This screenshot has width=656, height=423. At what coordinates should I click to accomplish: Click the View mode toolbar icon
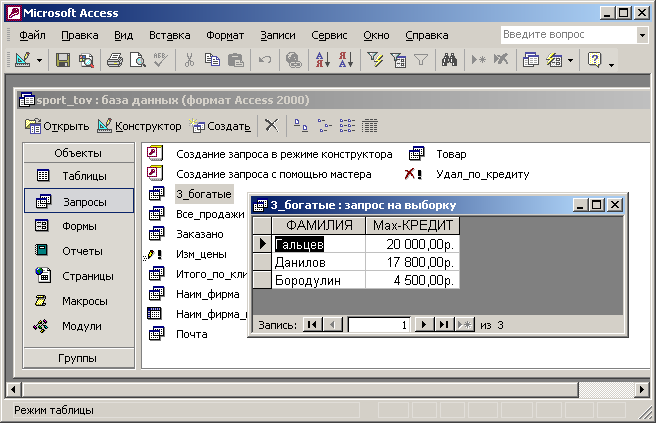[23, 60]
